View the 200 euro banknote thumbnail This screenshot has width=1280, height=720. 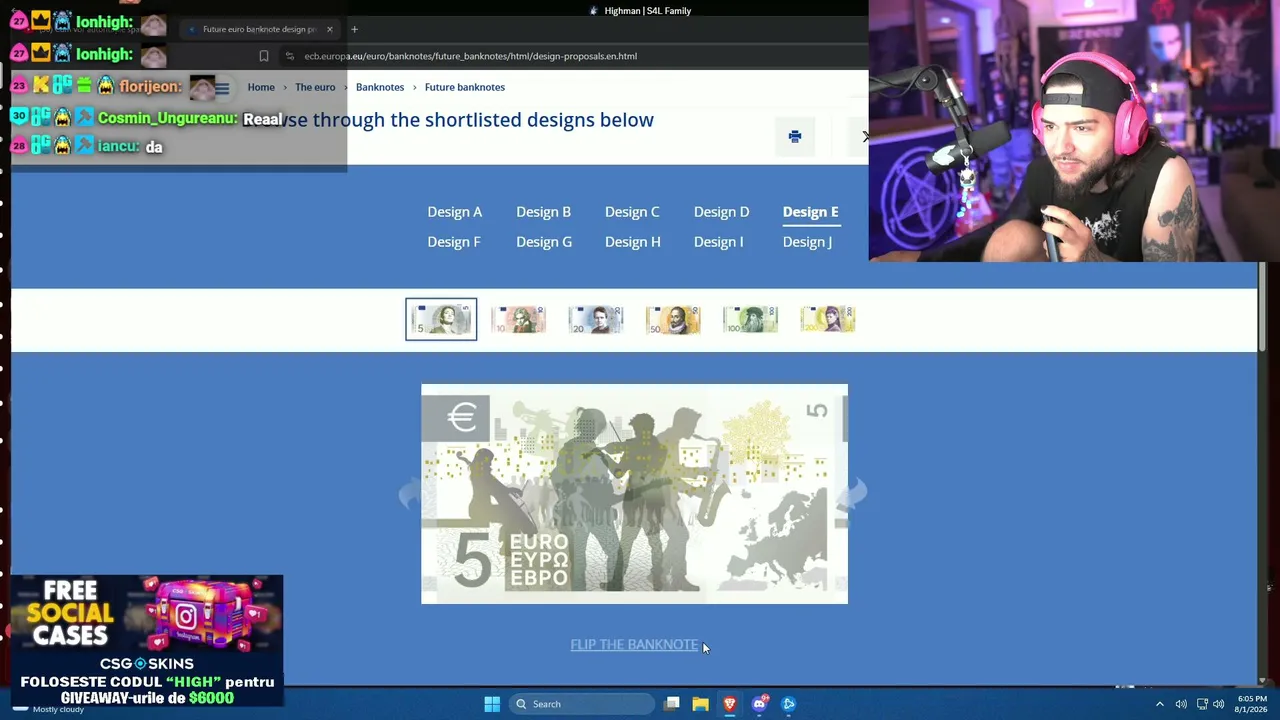coord(828,319)
